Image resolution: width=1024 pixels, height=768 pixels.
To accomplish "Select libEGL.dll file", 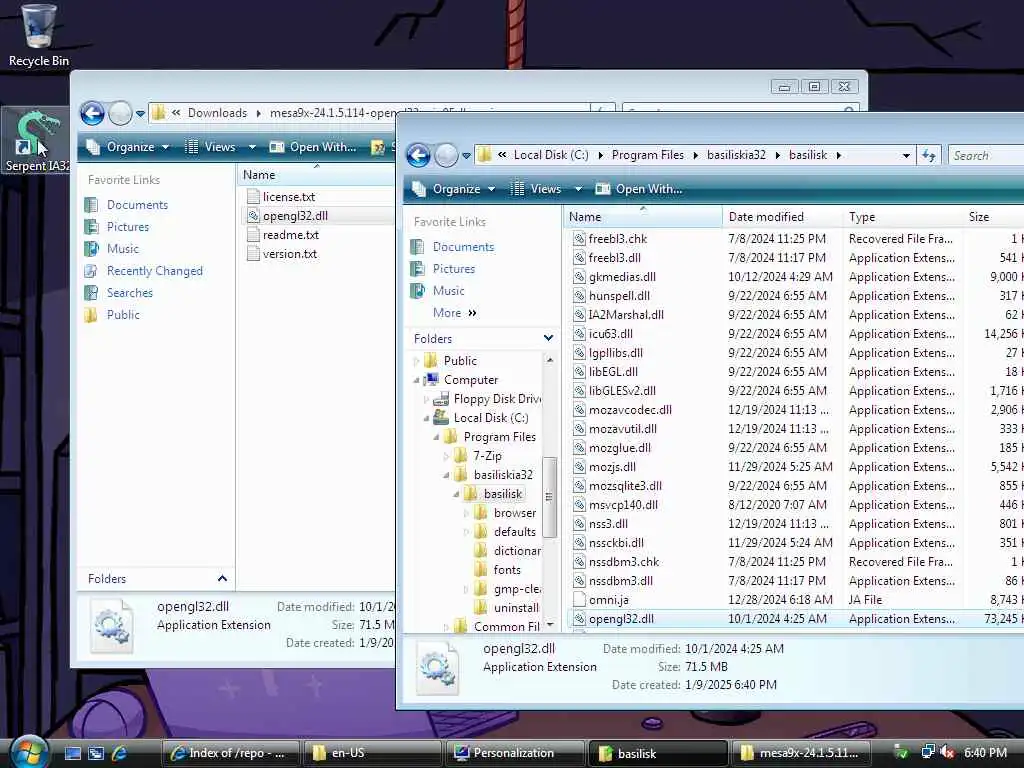I will click(613, 372).
